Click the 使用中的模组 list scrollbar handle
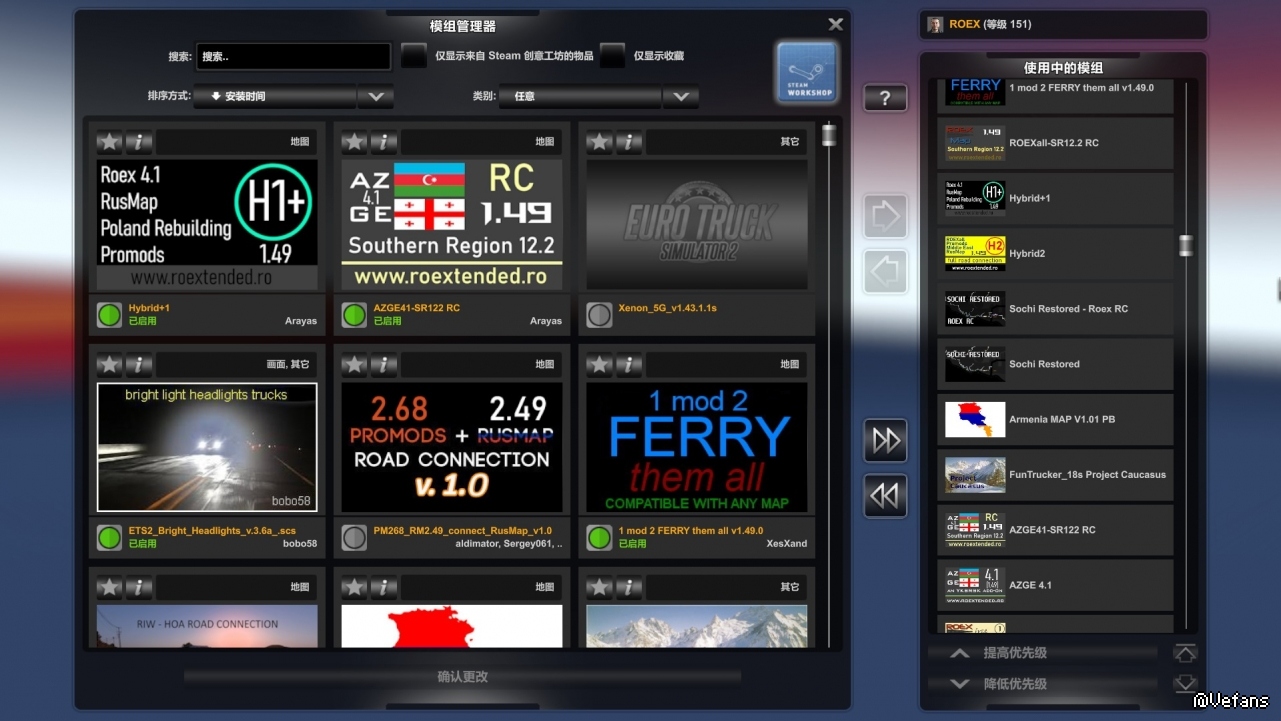The height and width of the screenshot is (721, 1281). tap(1186, 246)
